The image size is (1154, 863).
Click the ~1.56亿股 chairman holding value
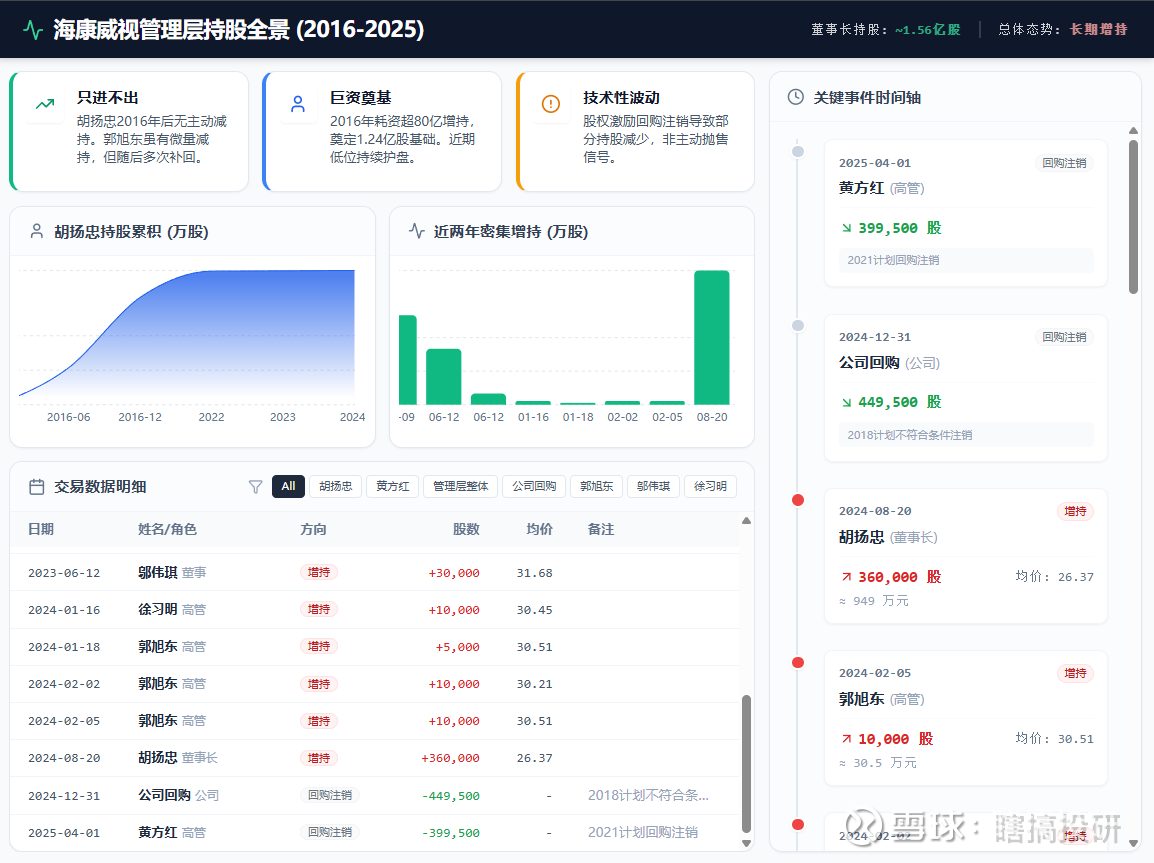point(927,29)
